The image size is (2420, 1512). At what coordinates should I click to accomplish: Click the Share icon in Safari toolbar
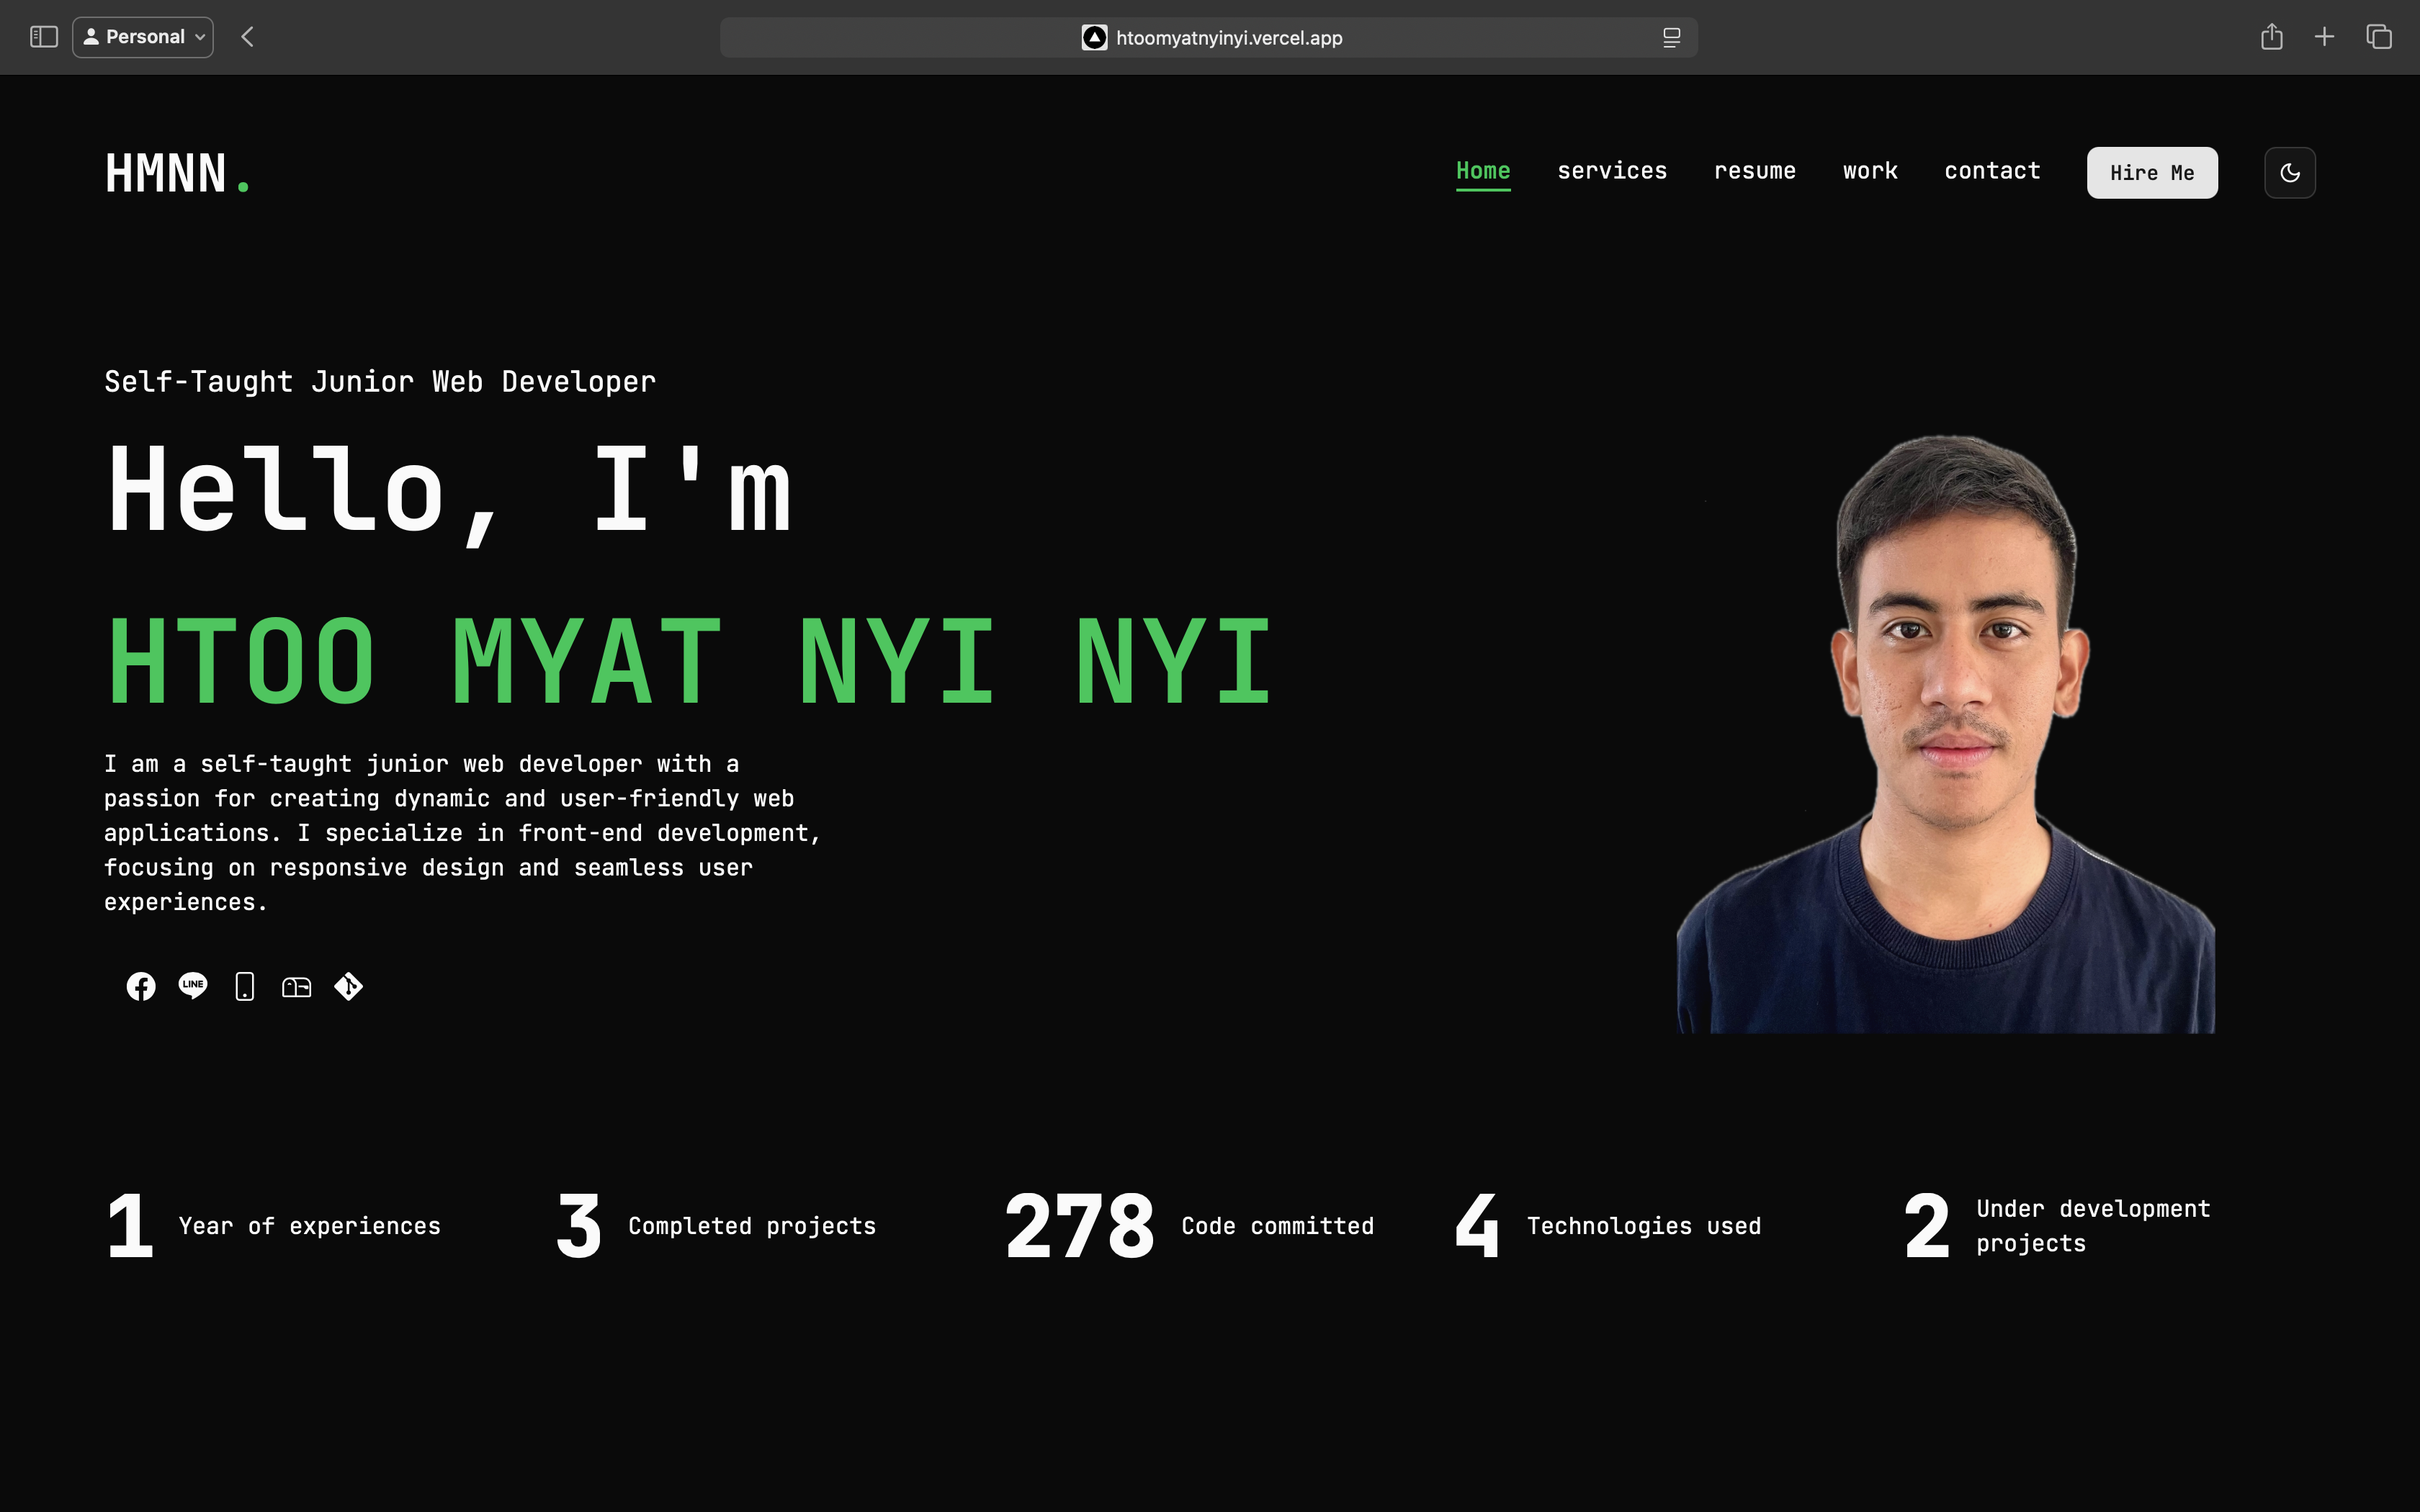(x=2271, y=37)
